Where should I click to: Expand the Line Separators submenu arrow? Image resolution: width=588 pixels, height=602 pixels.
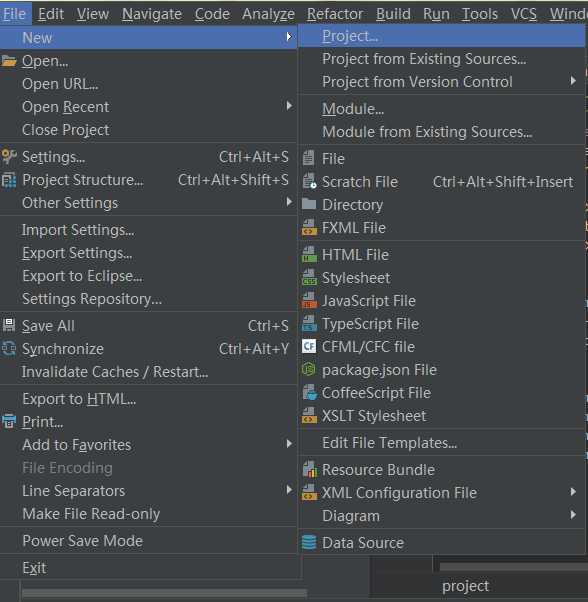(289, 490)
